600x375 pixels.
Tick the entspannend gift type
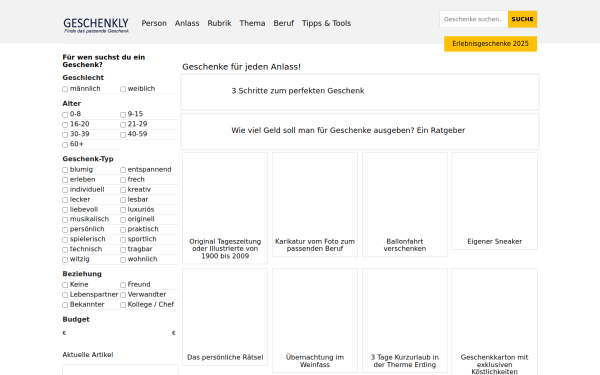click(123, 170)
